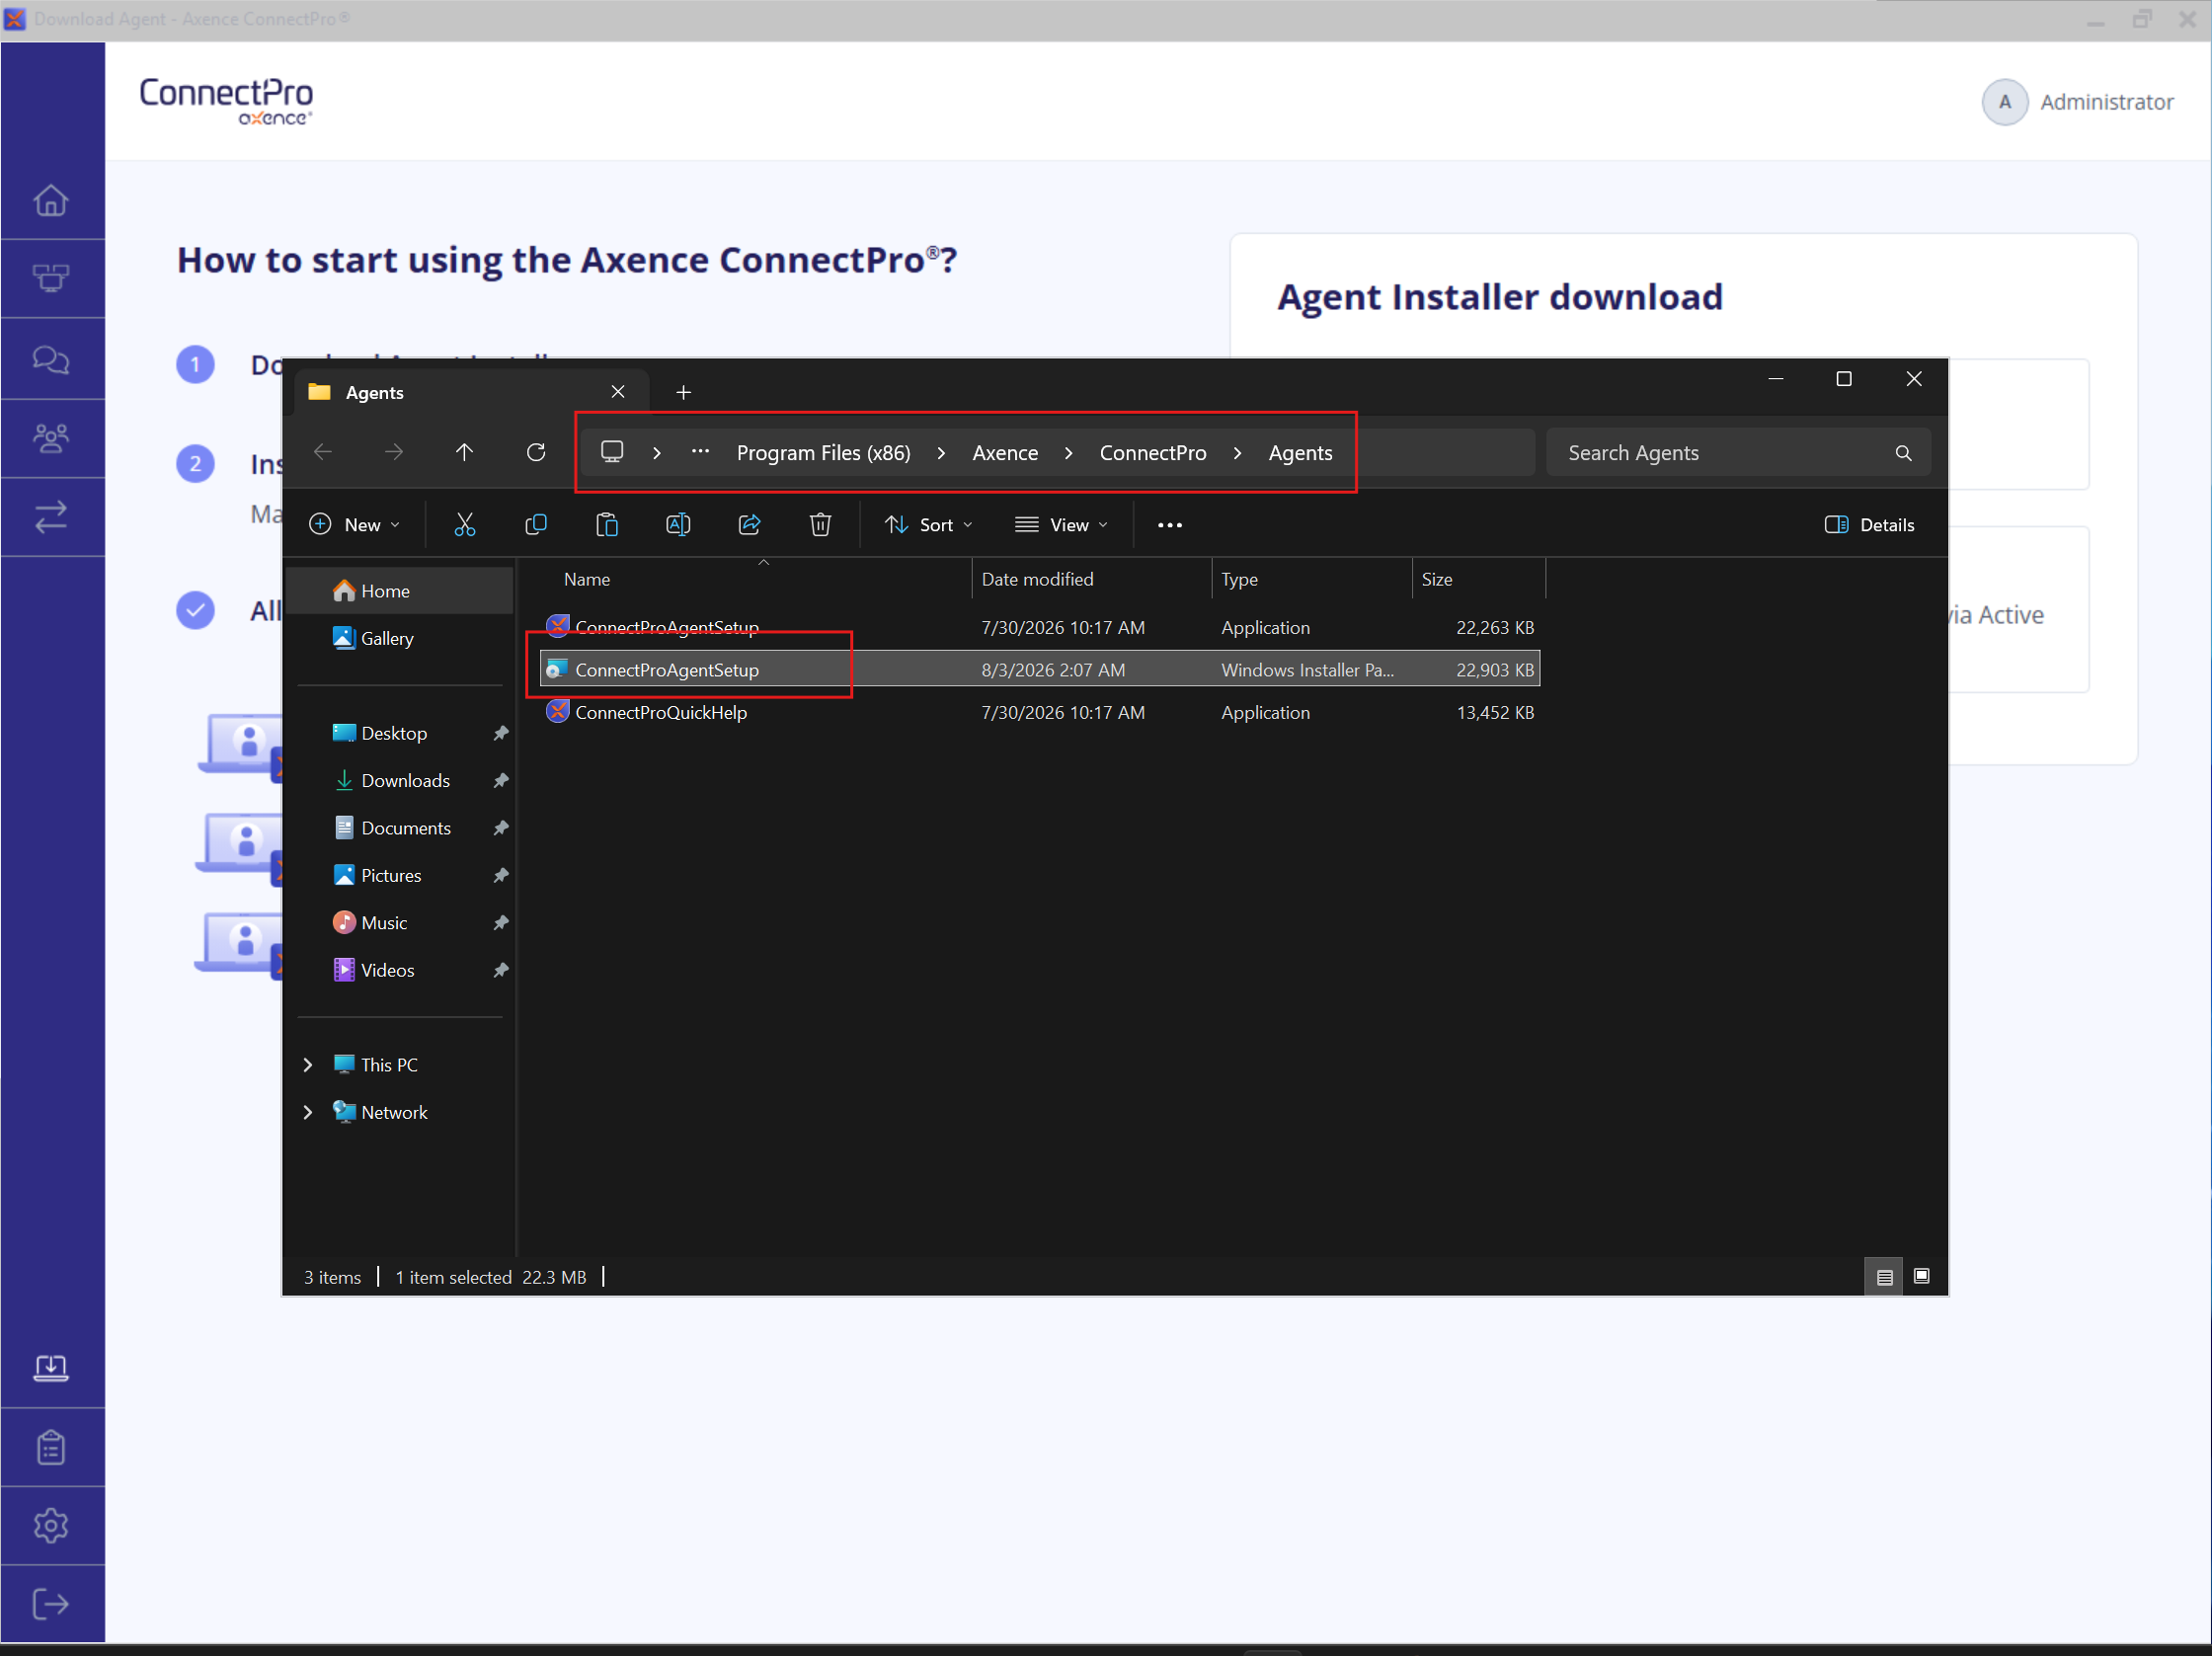
Task: Open chevron dropdown after Axence breadcrumb
Action: [1068, 453]
